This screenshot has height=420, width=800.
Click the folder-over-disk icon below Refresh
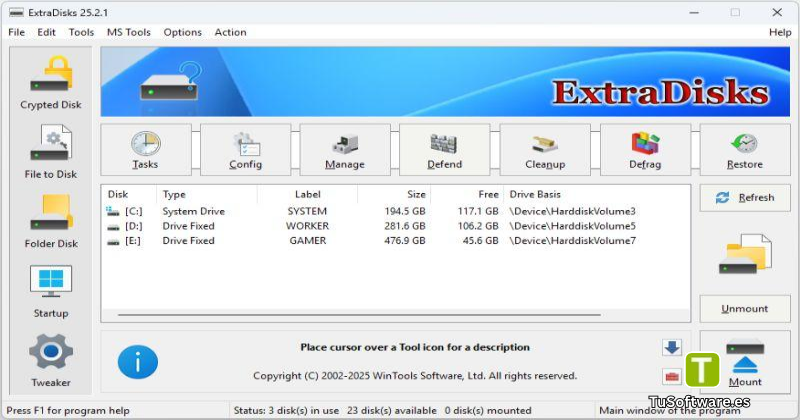(x=745, y=254)
